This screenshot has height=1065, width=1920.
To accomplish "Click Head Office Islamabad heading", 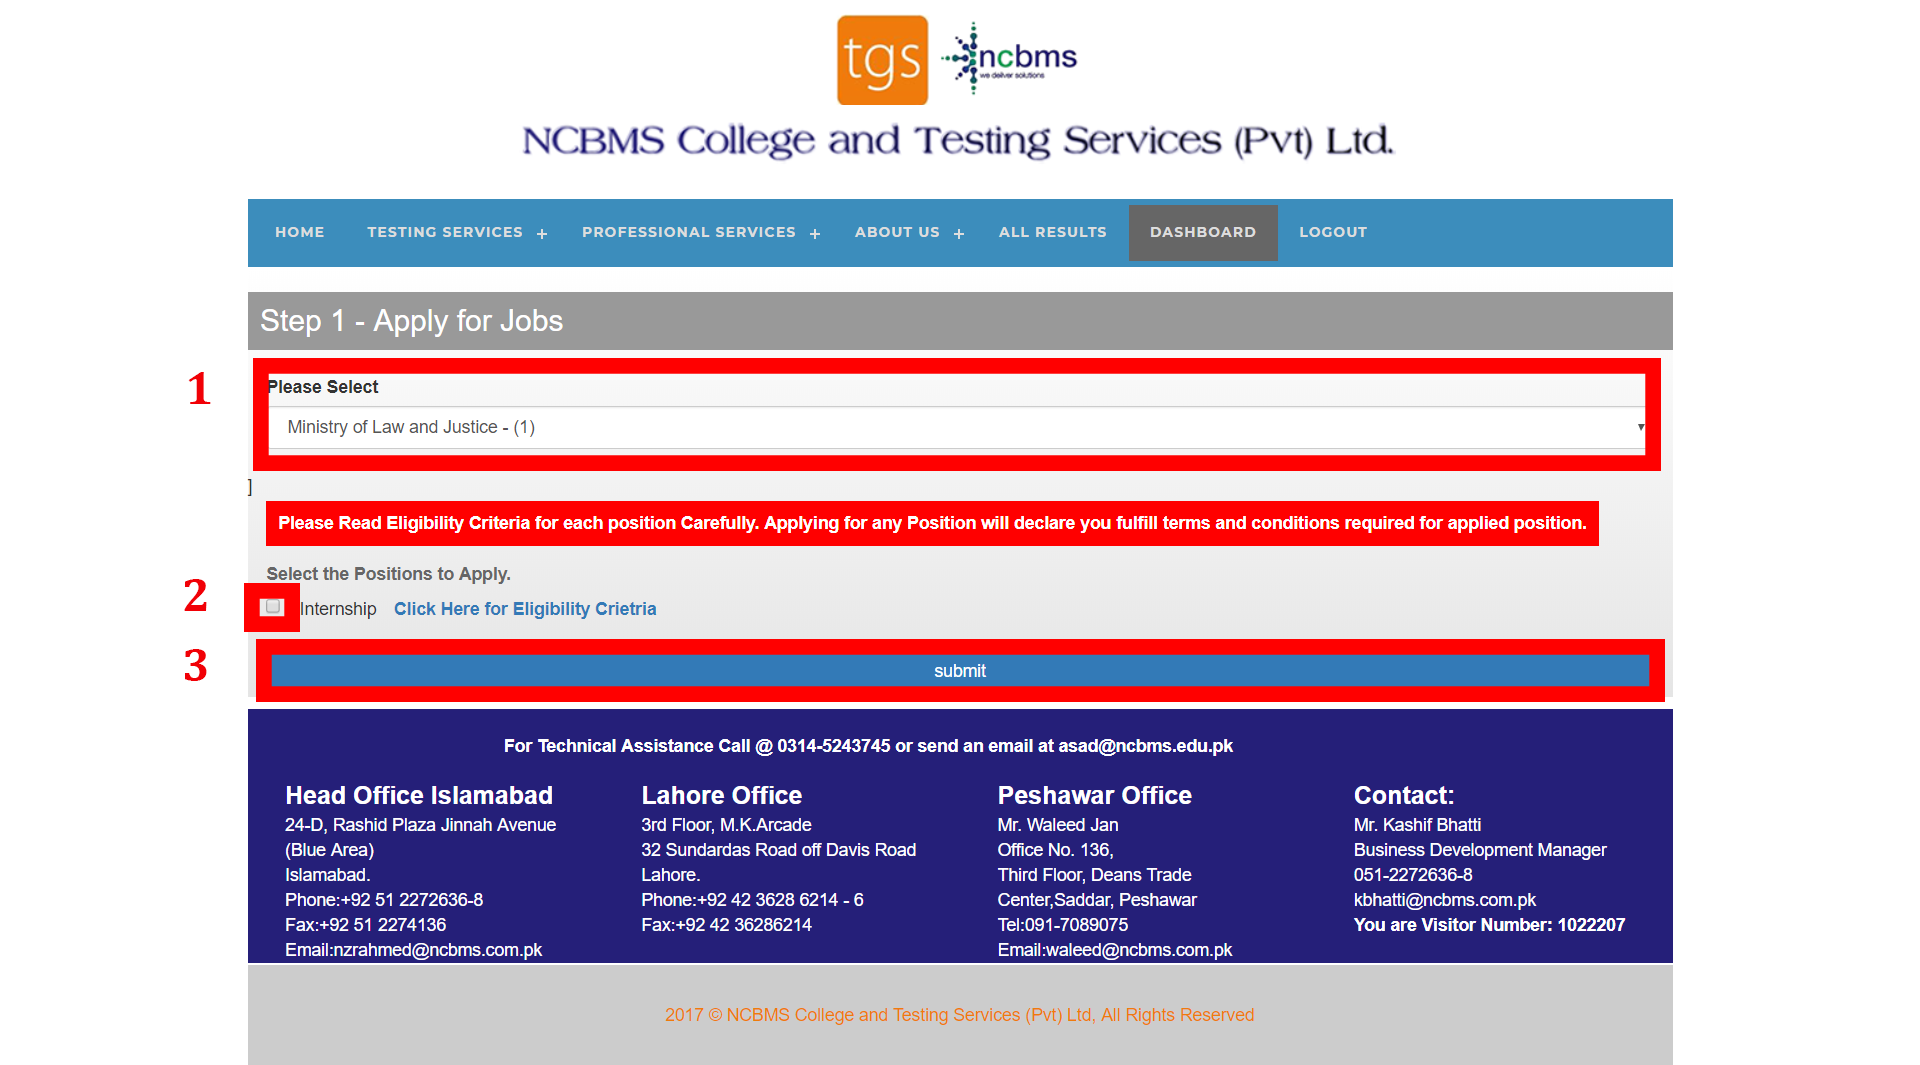I will (x=419, y=795).
